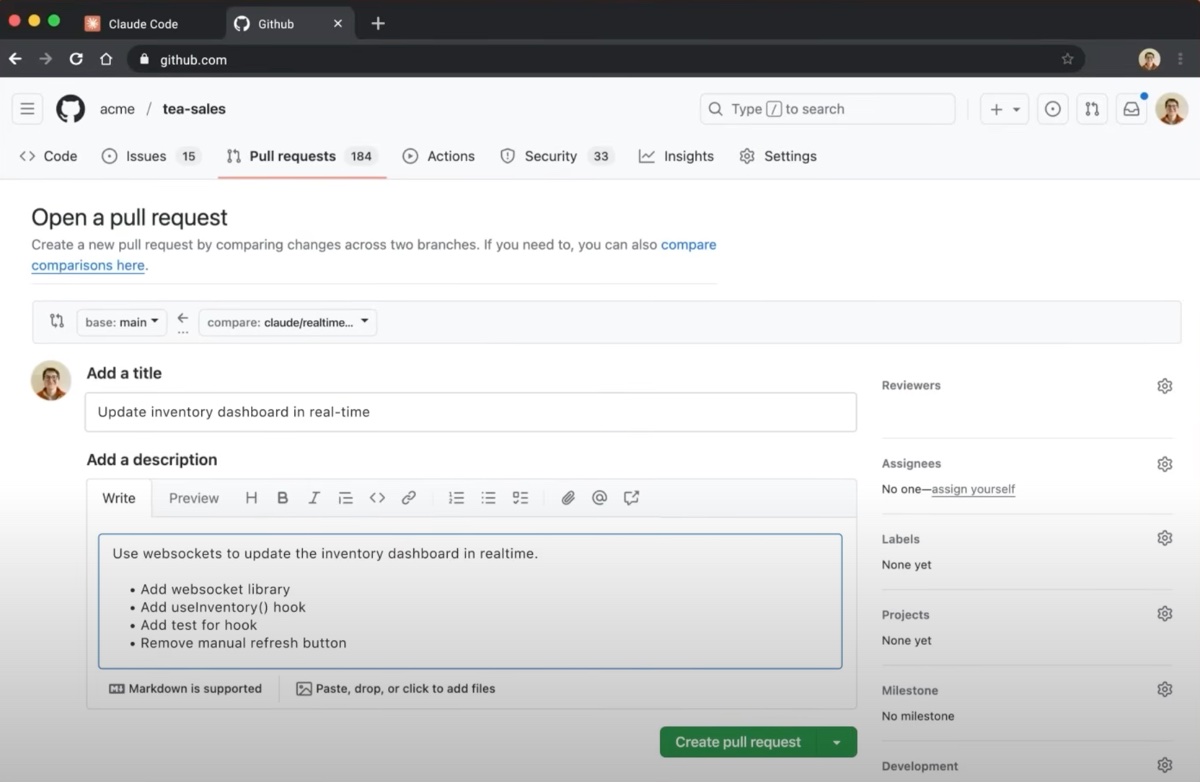Insert a mention with the @ icon
Viewport: 1200px width, 782px height.
pyautogui.click(x=599, y=498)
